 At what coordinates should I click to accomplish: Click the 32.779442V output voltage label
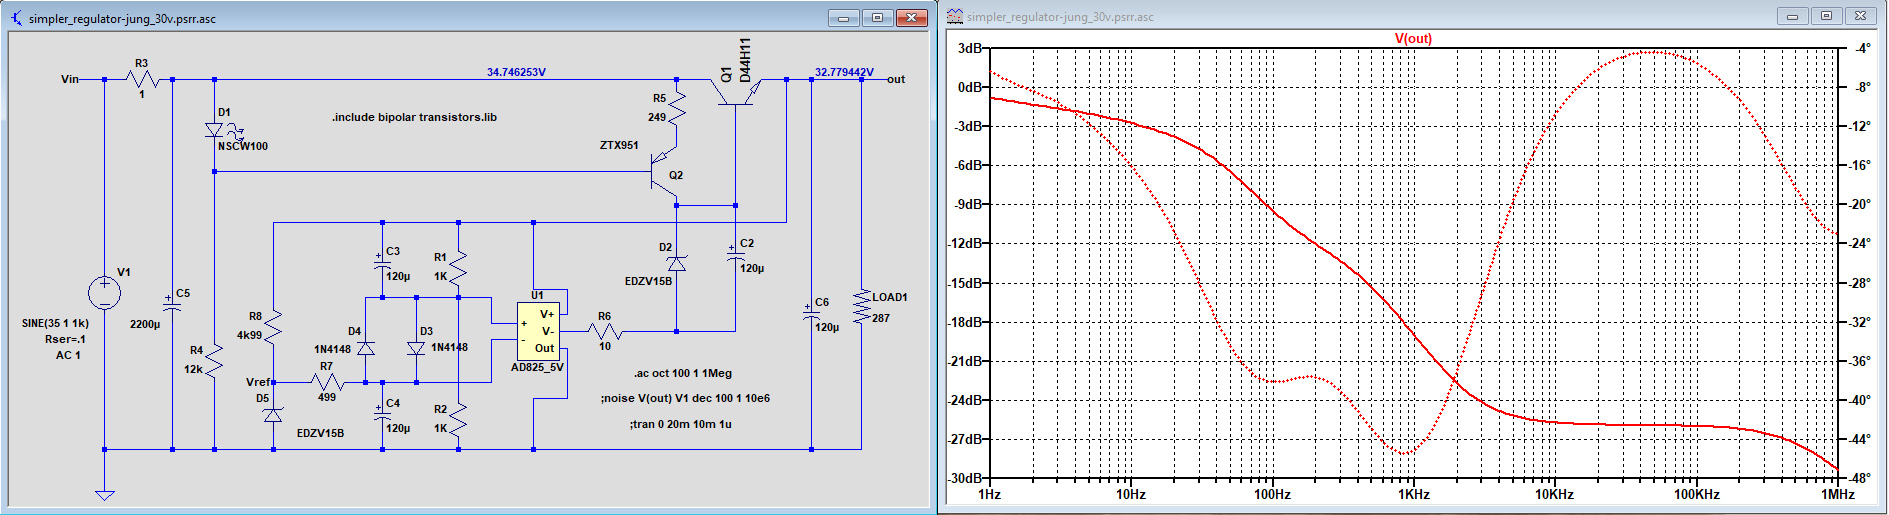[x=844, y=72]
